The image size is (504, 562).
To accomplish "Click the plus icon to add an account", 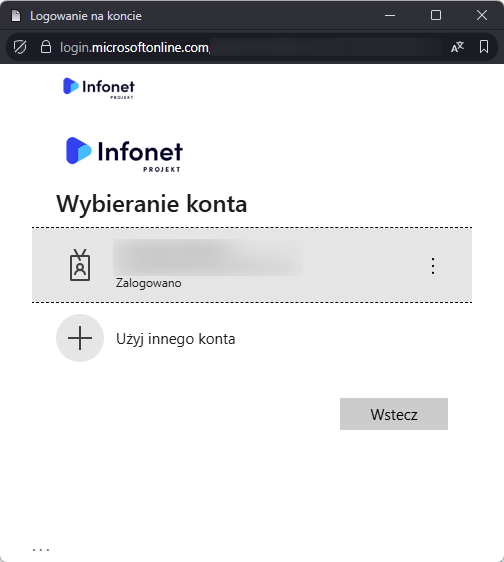I will [x=80, y=338].
